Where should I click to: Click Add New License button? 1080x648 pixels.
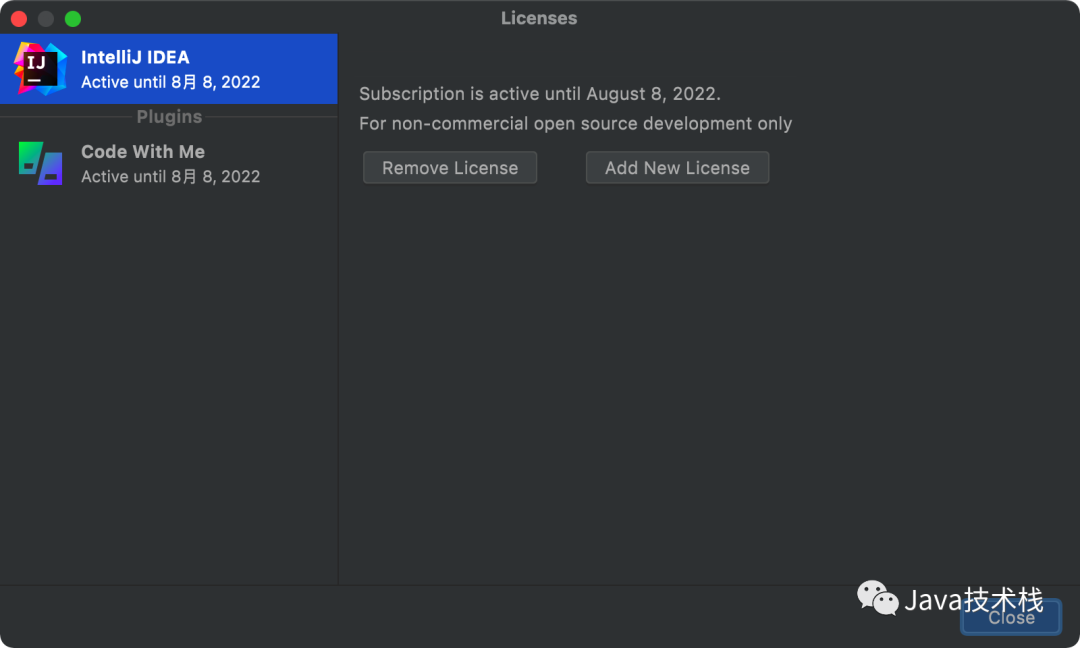pos(677,167)
